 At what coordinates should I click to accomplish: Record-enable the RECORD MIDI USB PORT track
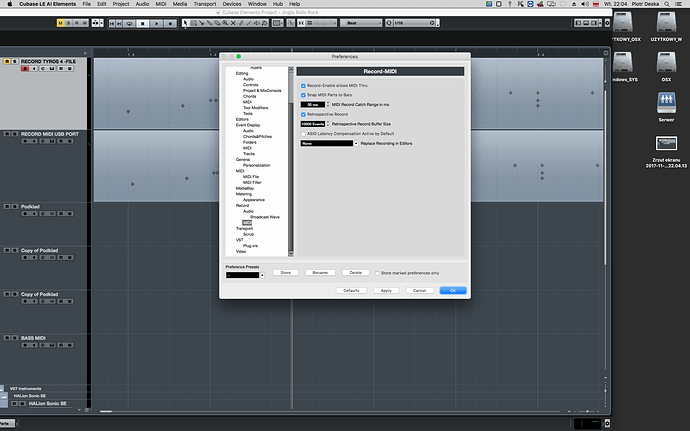click(25, 141)
